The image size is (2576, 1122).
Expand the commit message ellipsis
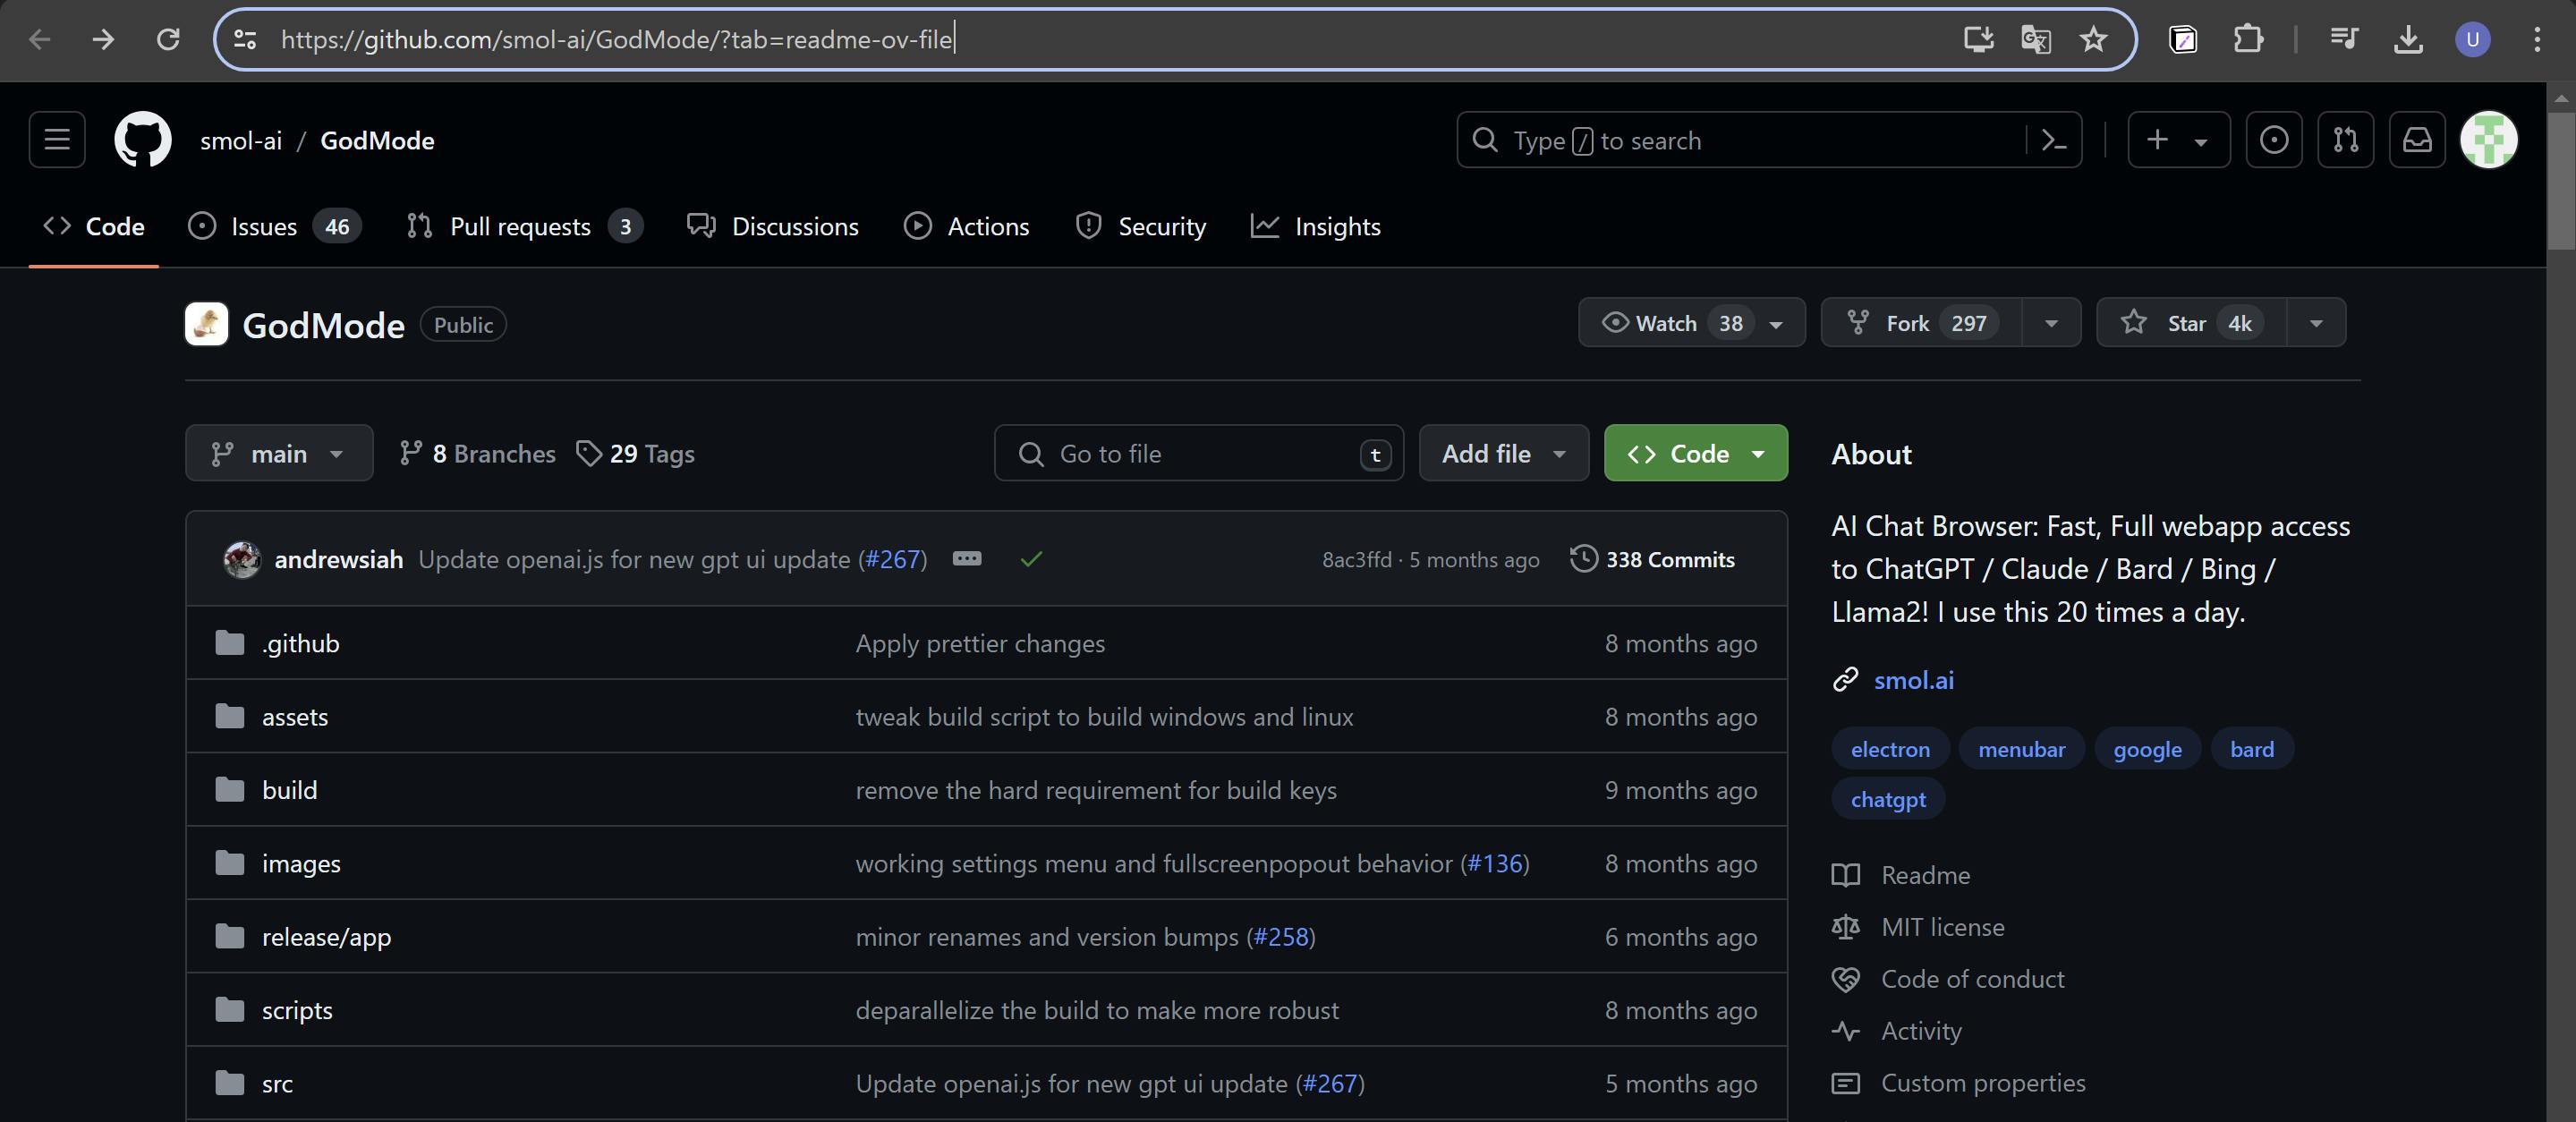tap(966, 559)
